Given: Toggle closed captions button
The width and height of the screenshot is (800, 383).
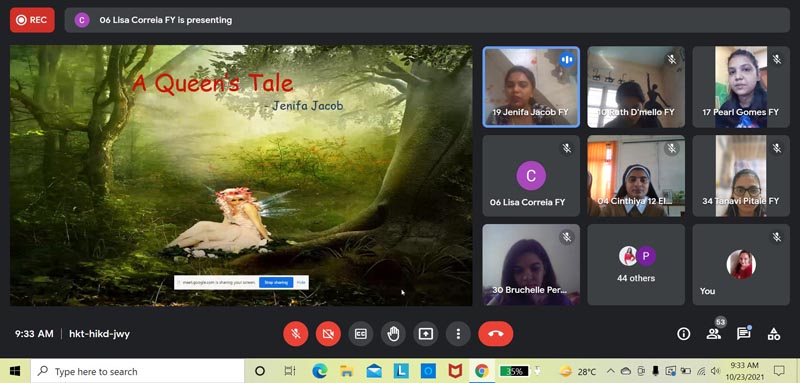Looking at the screenshot, I should point(361,334).
